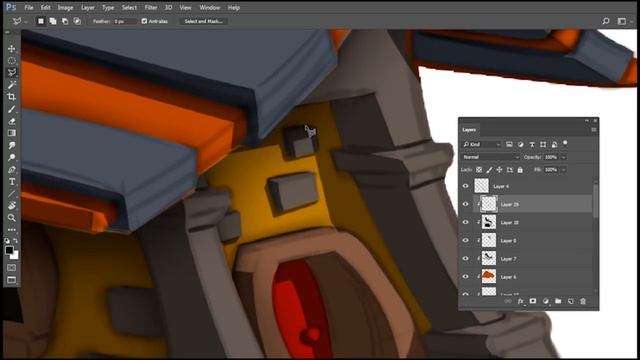Image resolution: width=640 pixels, height=360 pixels.
Task: Select the Gradient tool
Action: click(11, 133)
